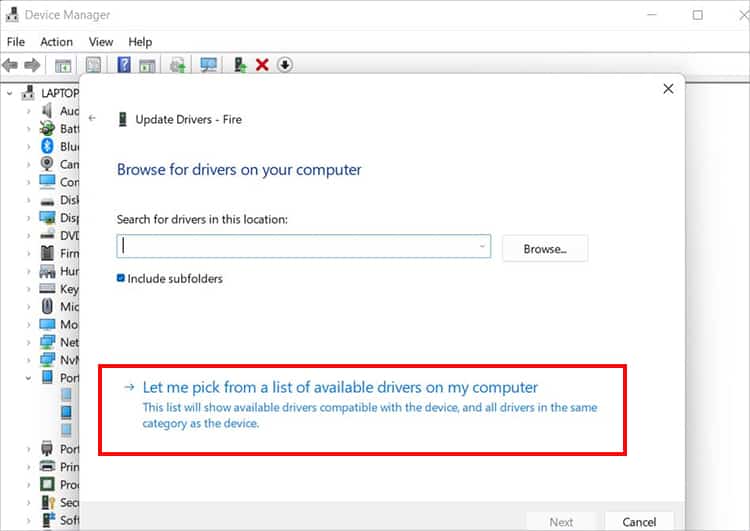The image size is (750, 531).
Task: Select the LAPTOP root tree label
Action: 60,93
